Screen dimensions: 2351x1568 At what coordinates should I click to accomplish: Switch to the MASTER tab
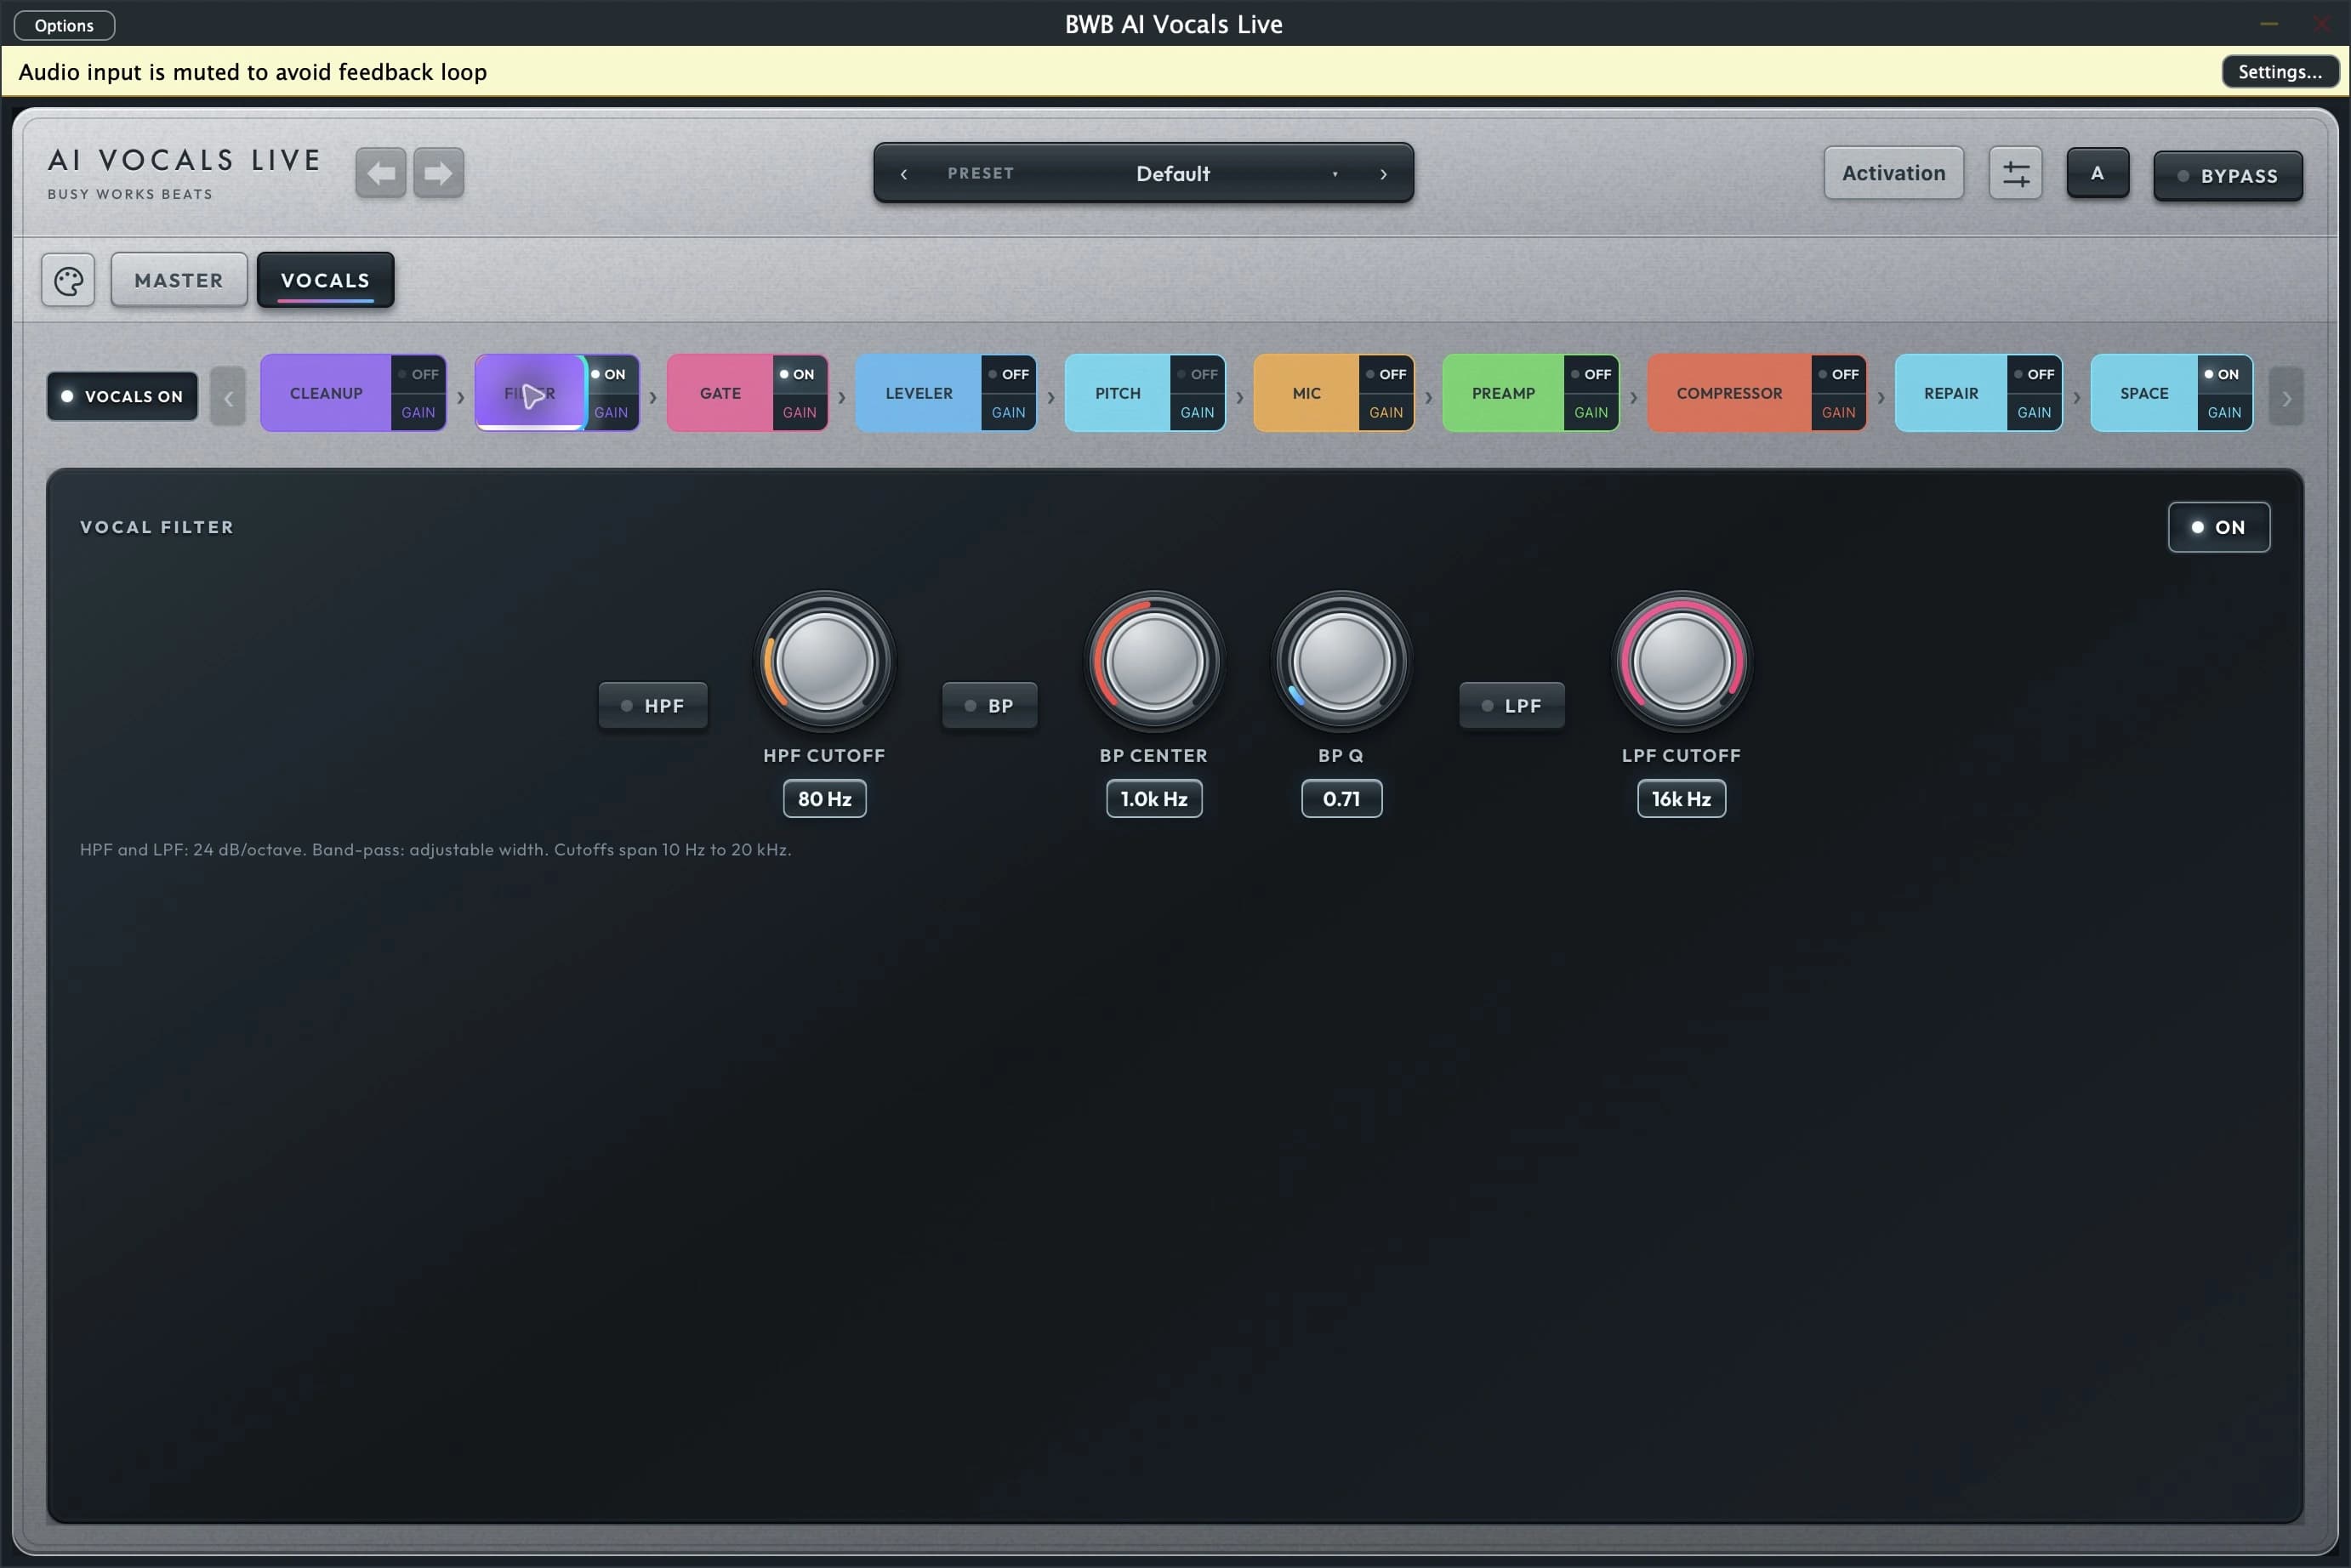tap(178, 280)
